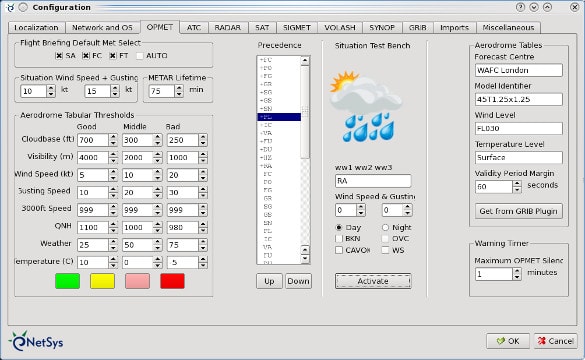Increase Visibility Good threshold

[113, 154]
